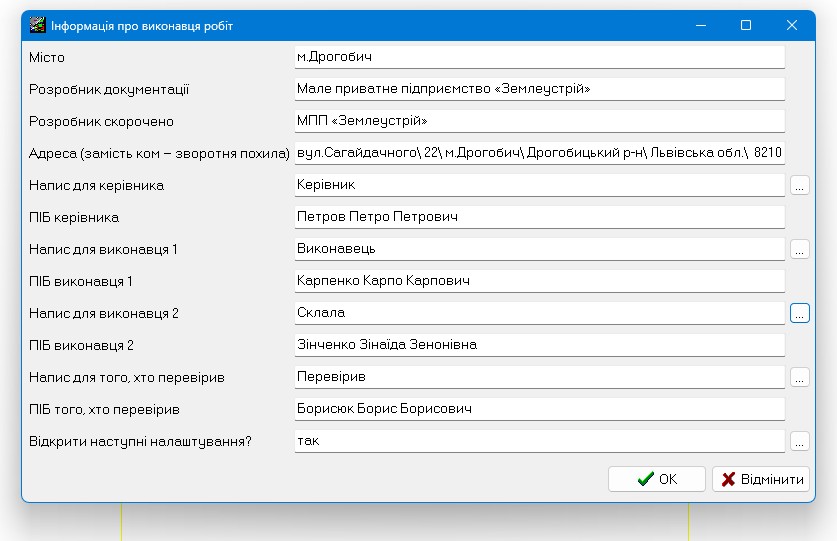Click the 'Виконавець' caption field
The width and height of the screenshot is (837, 541).
tap(539, 249)
